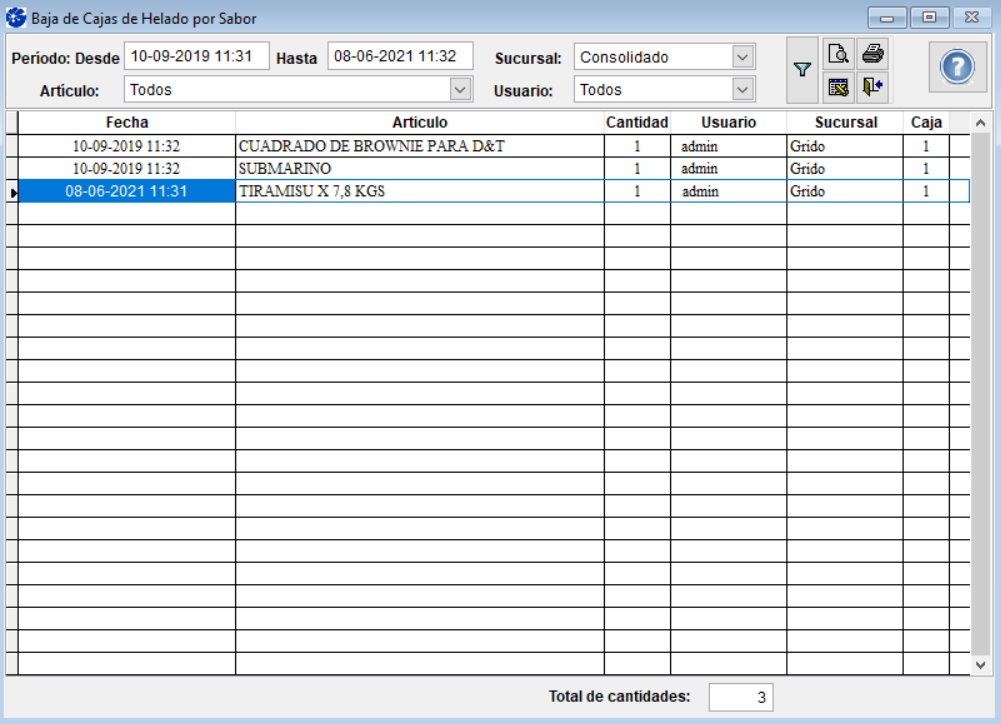The width and height of the screenshot is (1001, 724).
Task: Apply the filter using the funnel icon
Action: [x=802, y=70]
